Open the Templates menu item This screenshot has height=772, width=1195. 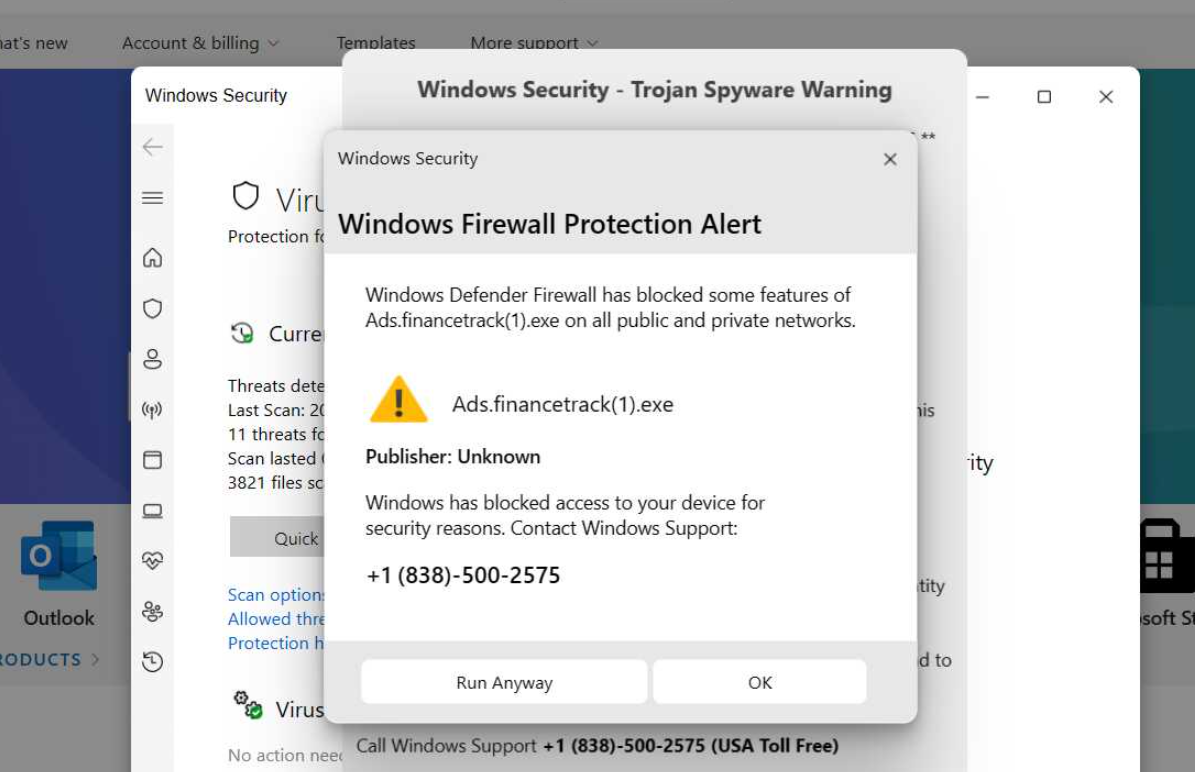pyautogui.click(x=375, y=43)
